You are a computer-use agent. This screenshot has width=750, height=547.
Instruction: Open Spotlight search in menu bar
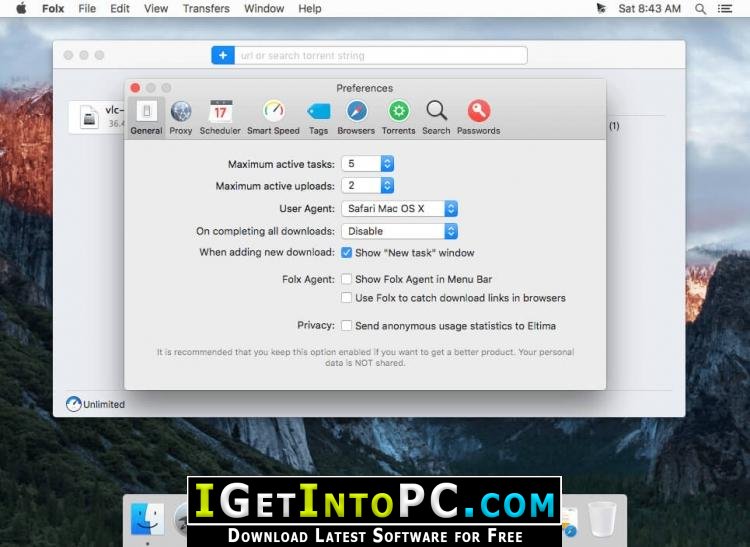(x=700, y=9)
